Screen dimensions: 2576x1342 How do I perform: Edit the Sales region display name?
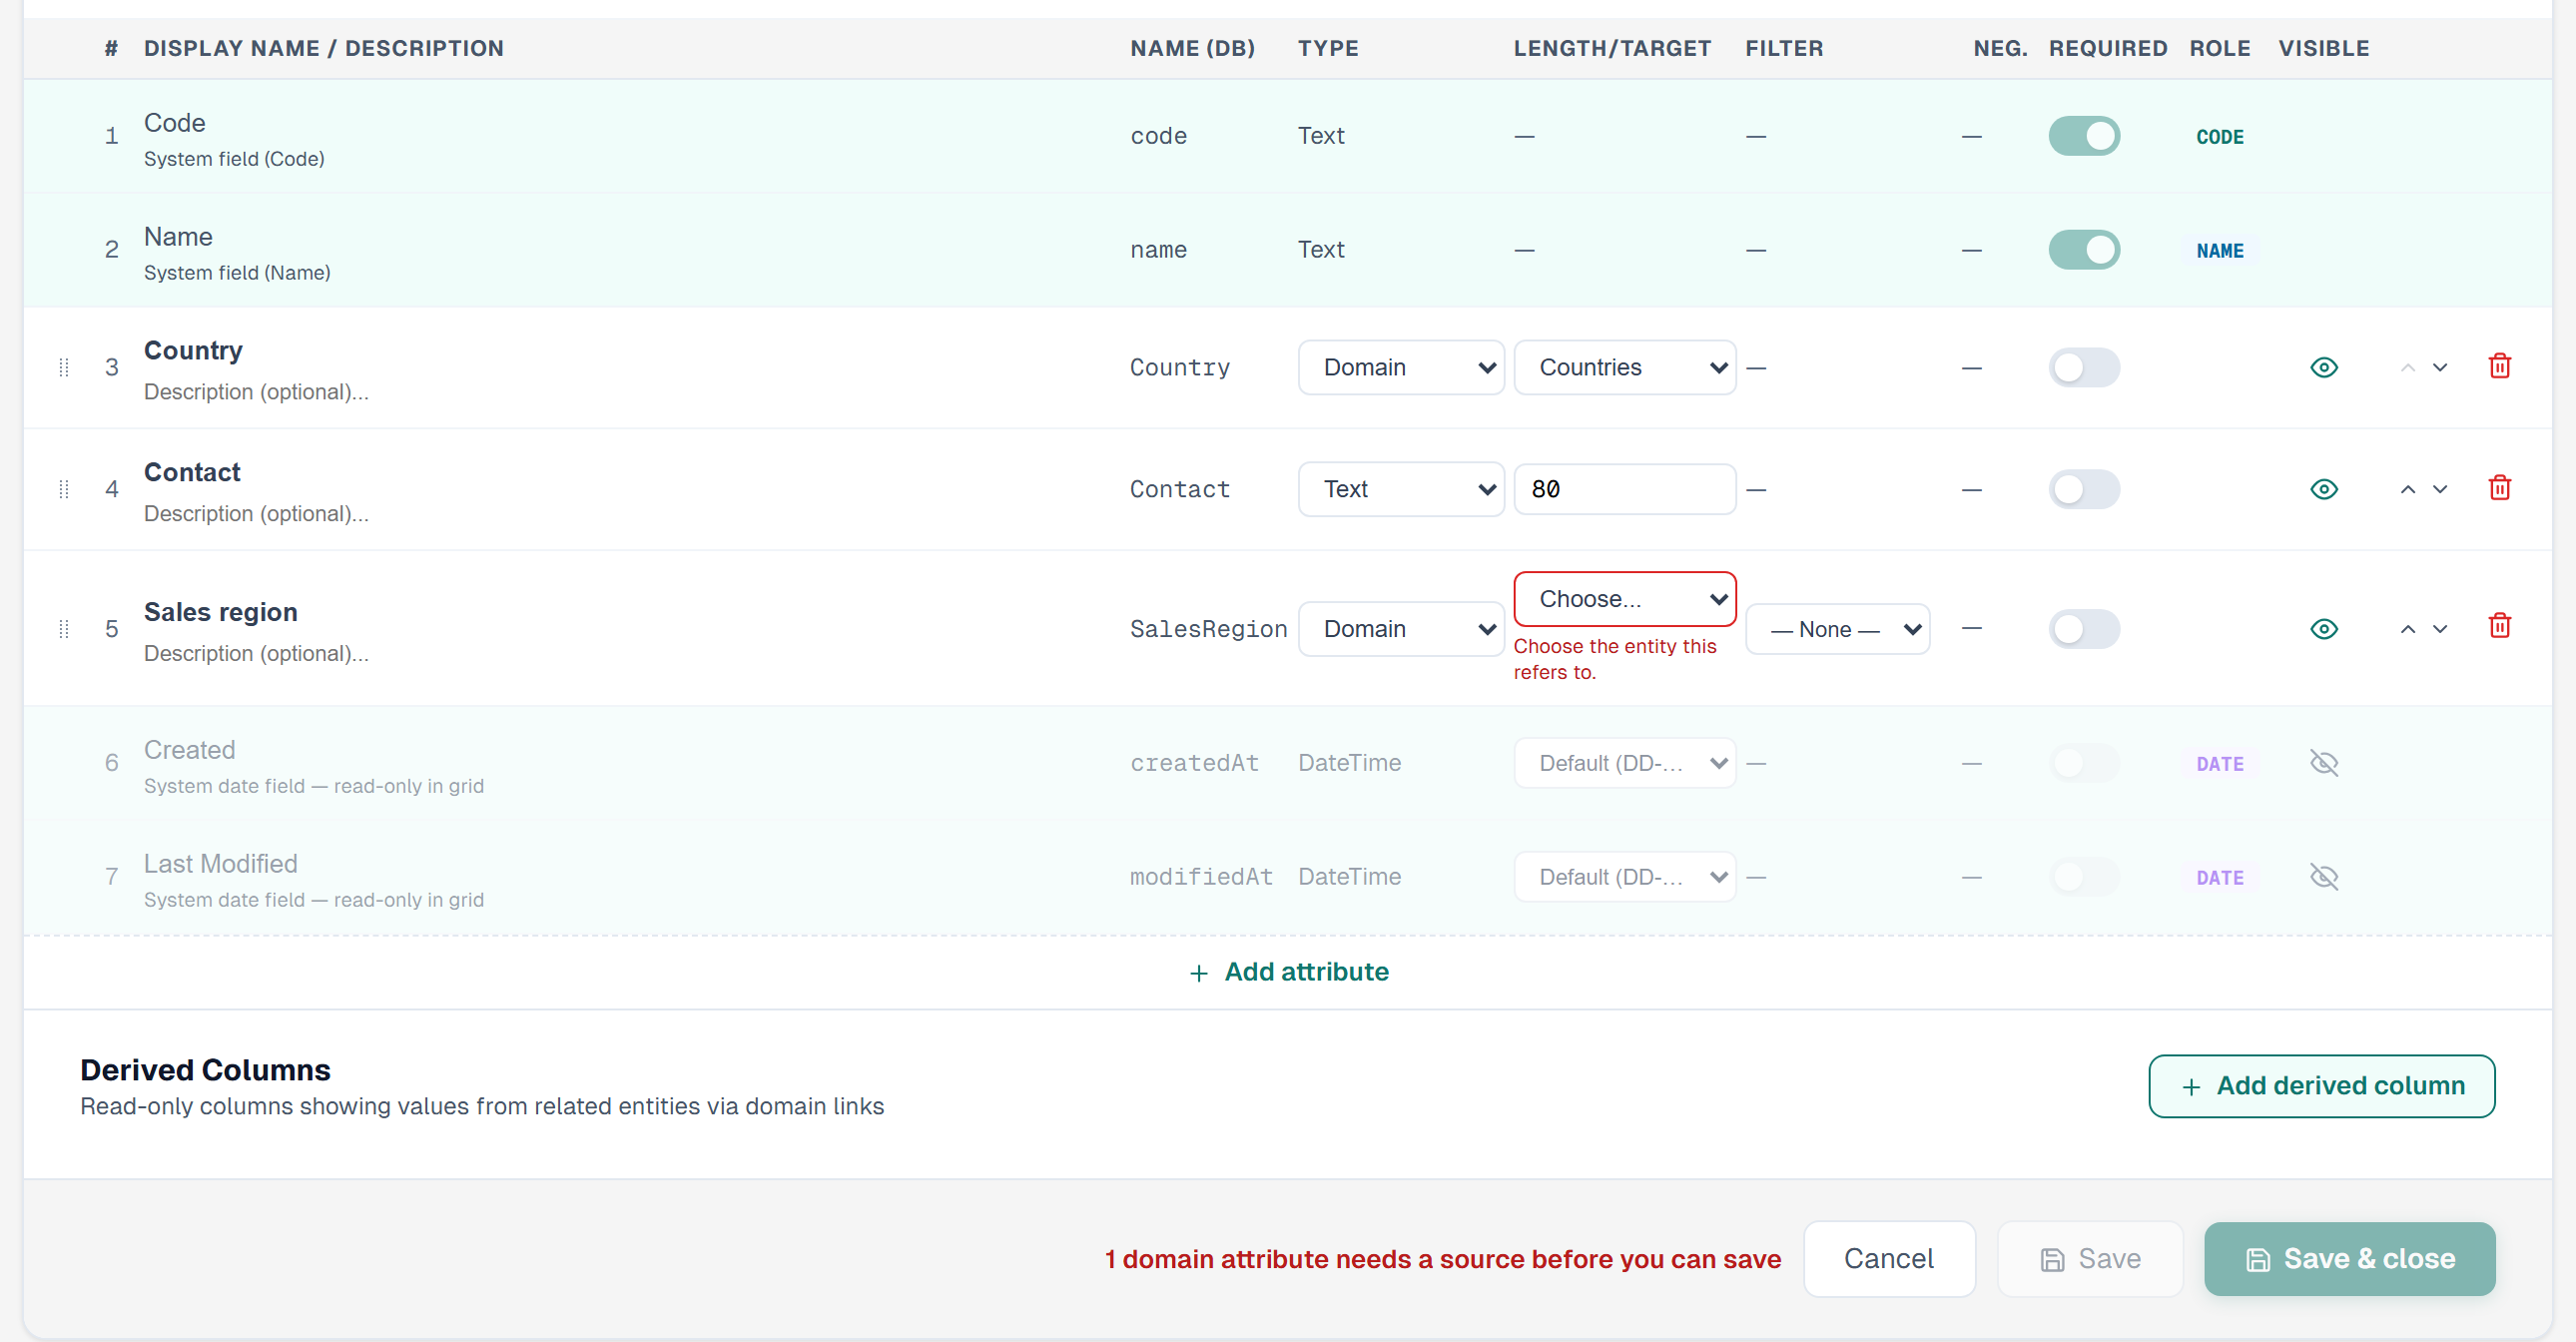[221, 612]
